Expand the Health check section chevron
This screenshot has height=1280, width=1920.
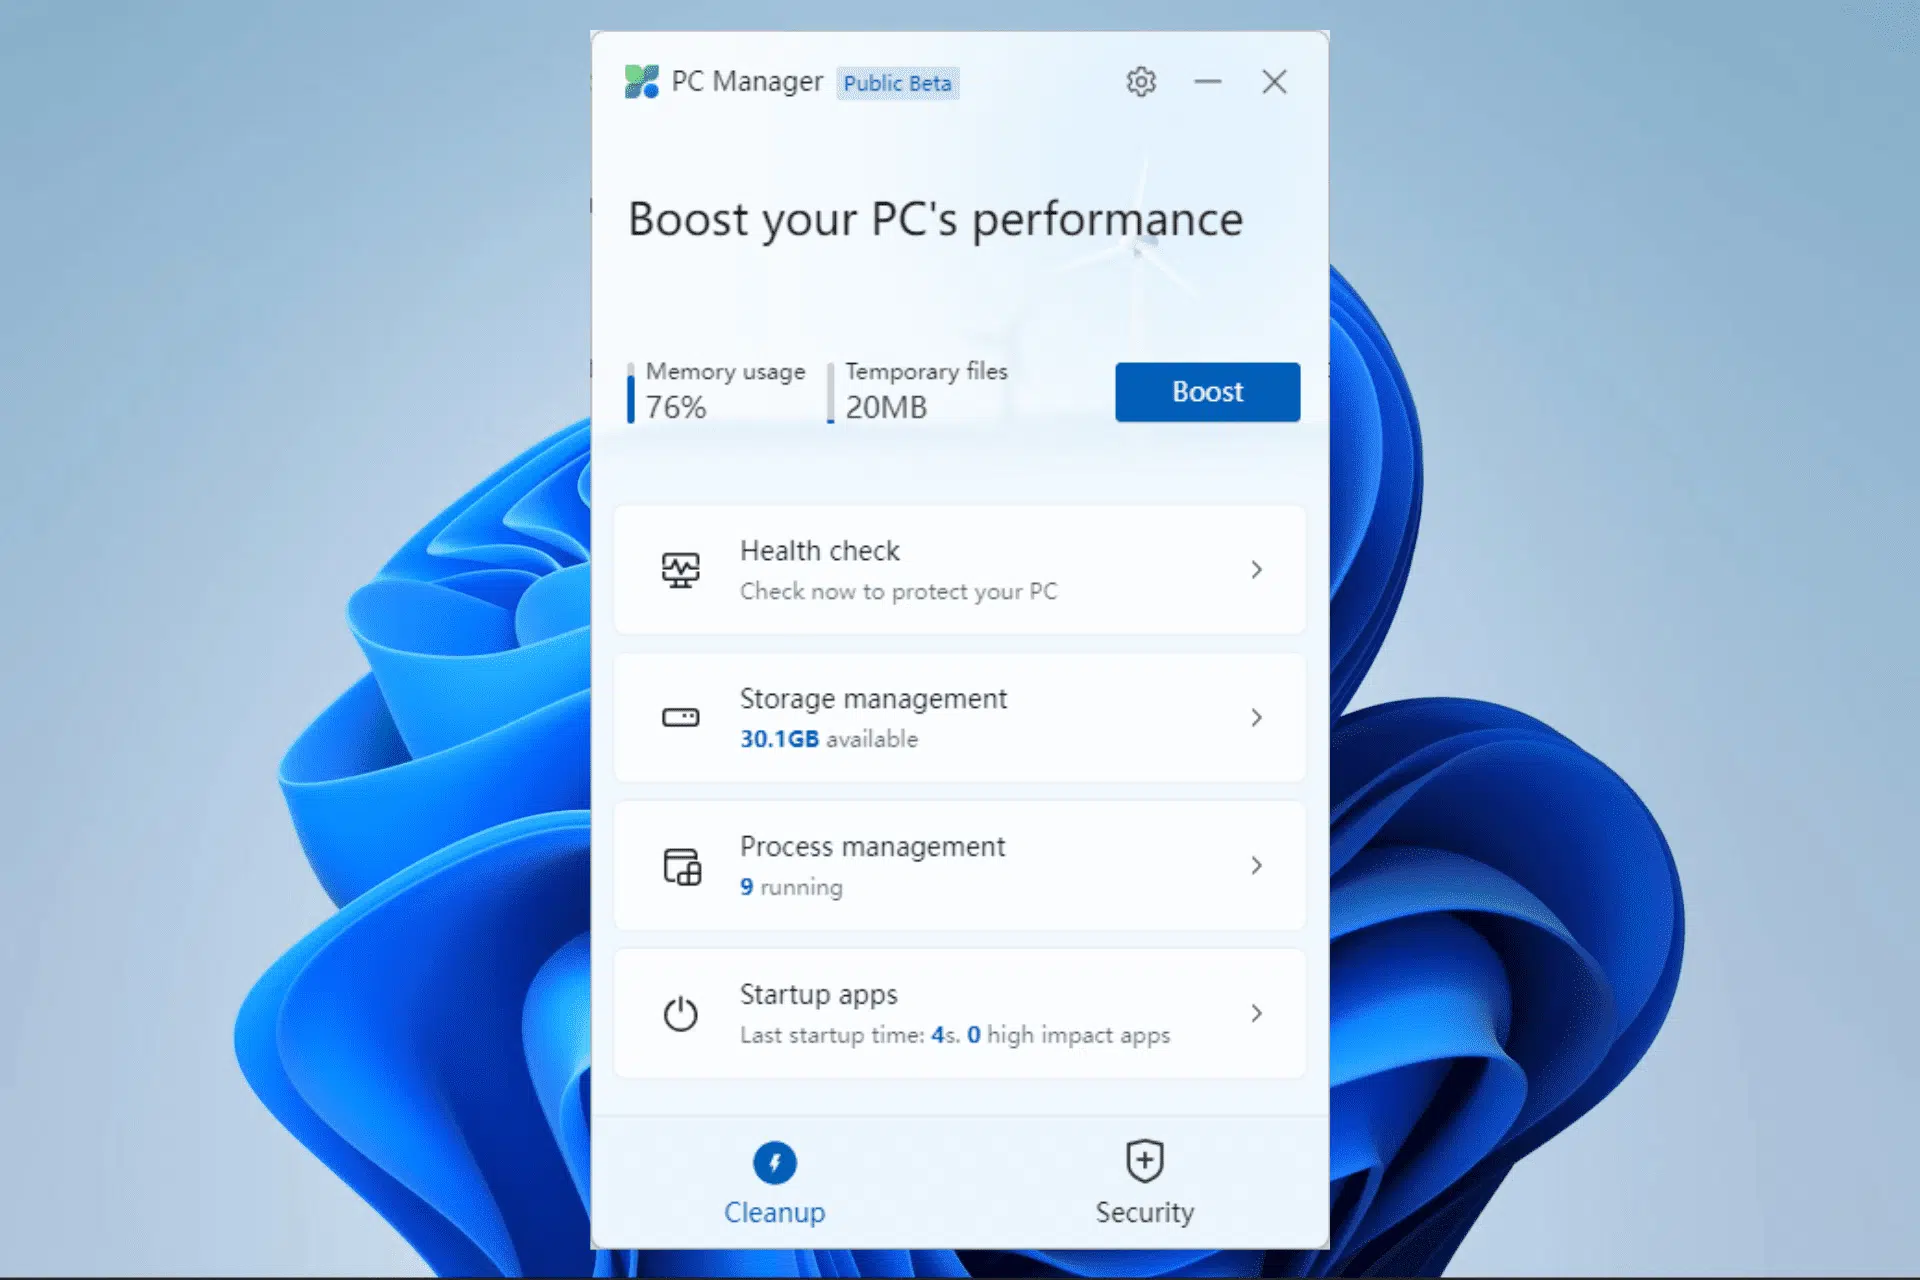point(1257,568)
